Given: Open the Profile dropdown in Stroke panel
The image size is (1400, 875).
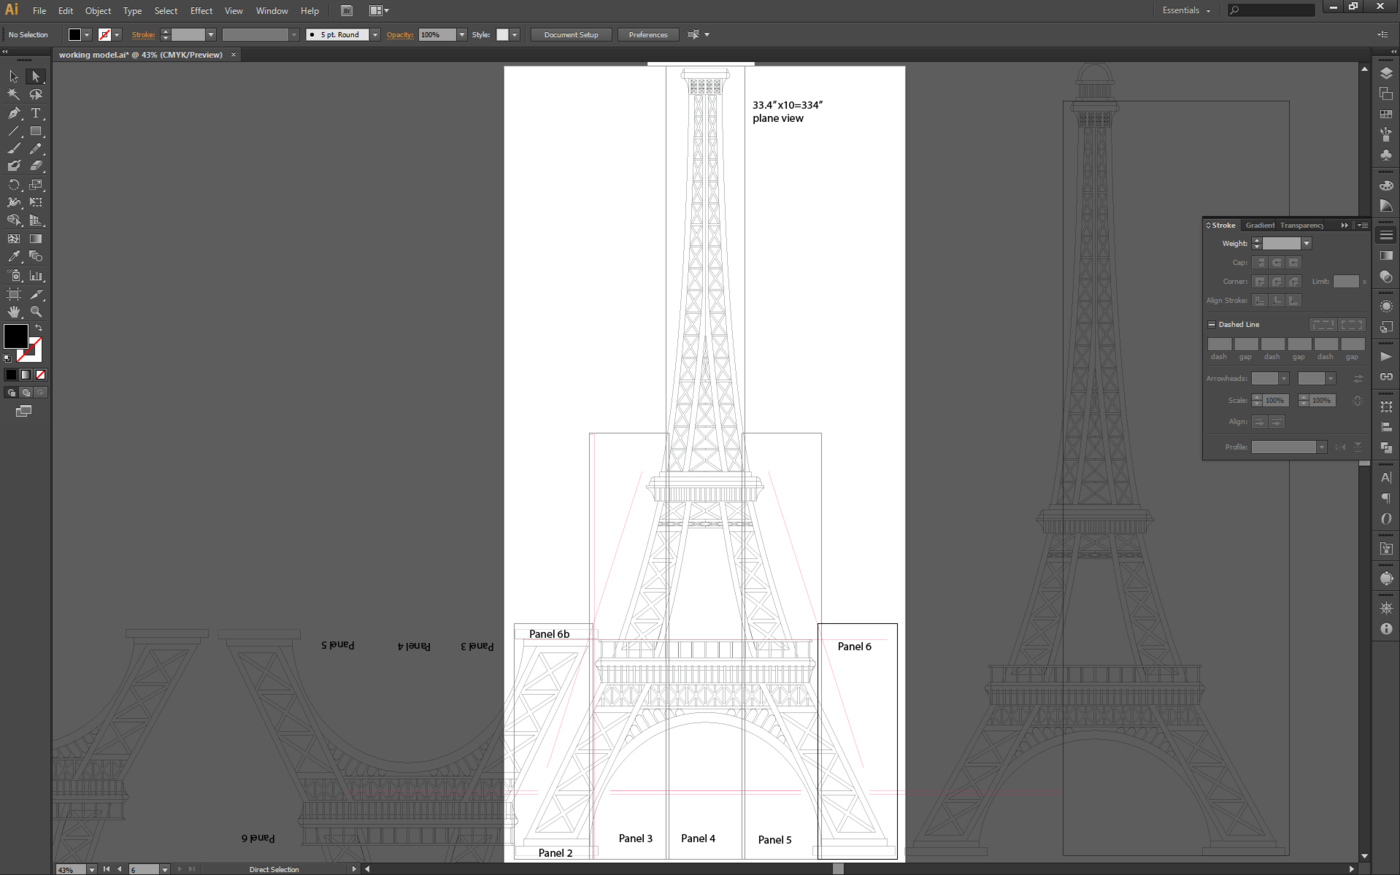Looking at the screenshot, I should 1321,447.
